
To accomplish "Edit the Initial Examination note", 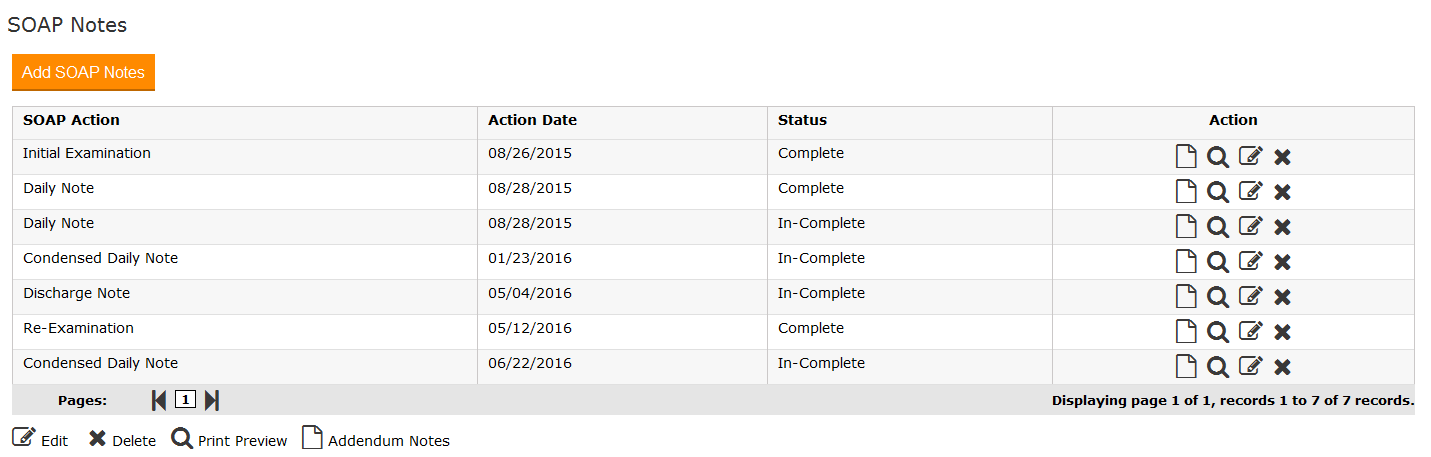I will (x=1250, y=157).
